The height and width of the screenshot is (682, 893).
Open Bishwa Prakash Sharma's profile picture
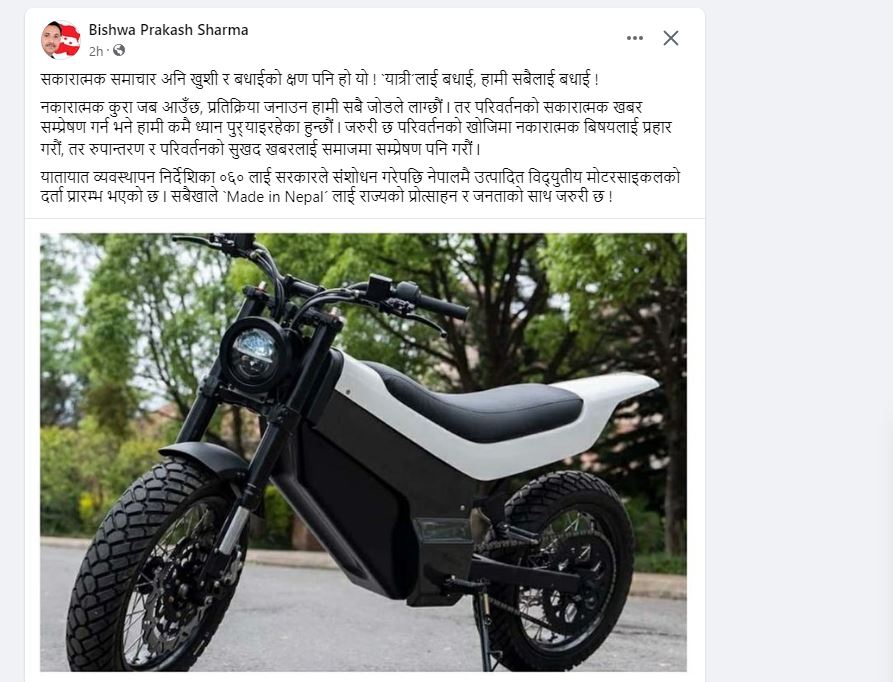click(x=60, y=39)
